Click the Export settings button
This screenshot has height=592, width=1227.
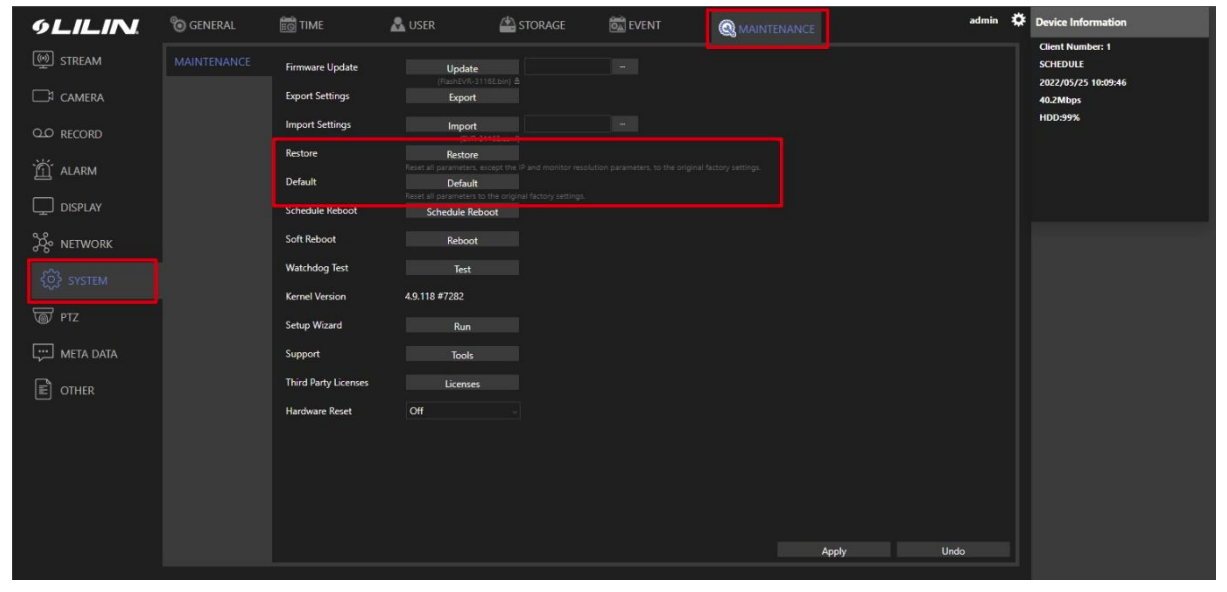[x=462, y=97]
